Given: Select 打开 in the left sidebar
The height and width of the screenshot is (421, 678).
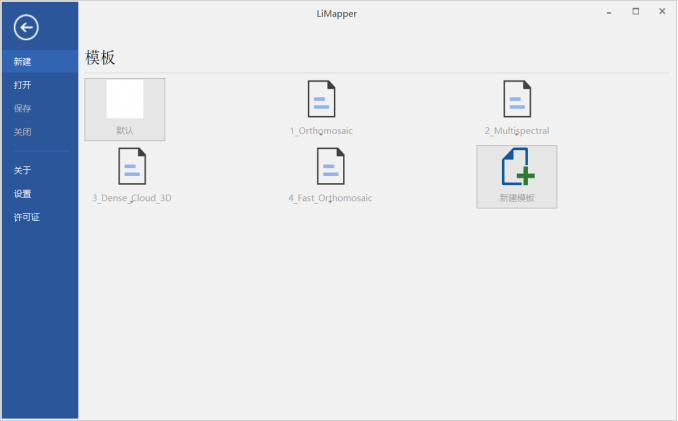Looking at the screenshot, I should [x=23, y=85].
